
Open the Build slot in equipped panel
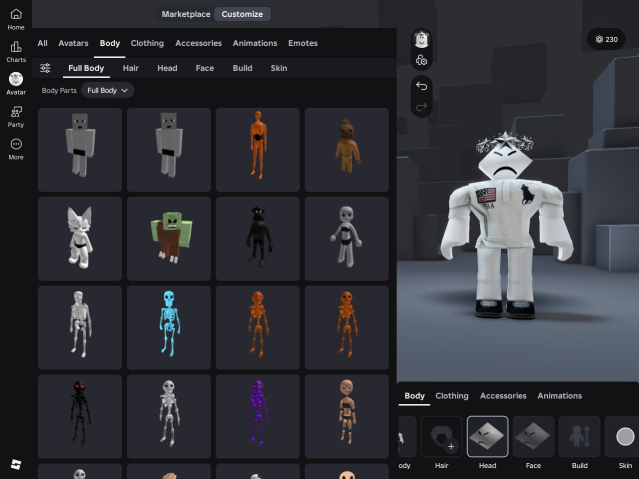pos(579,437)
